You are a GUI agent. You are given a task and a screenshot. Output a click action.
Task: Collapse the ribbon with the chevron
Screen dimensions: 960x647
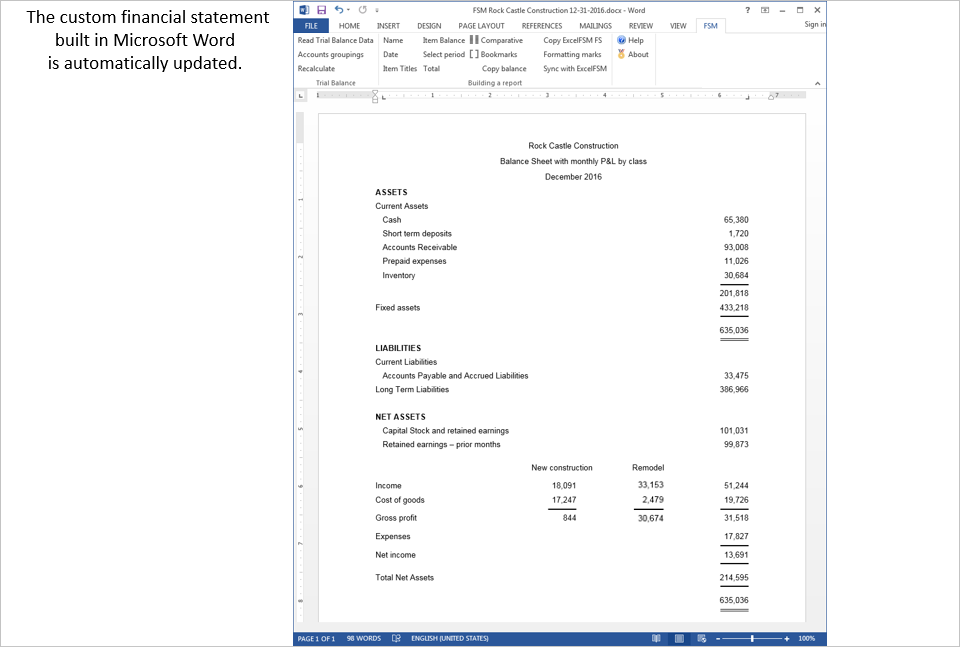817,83
